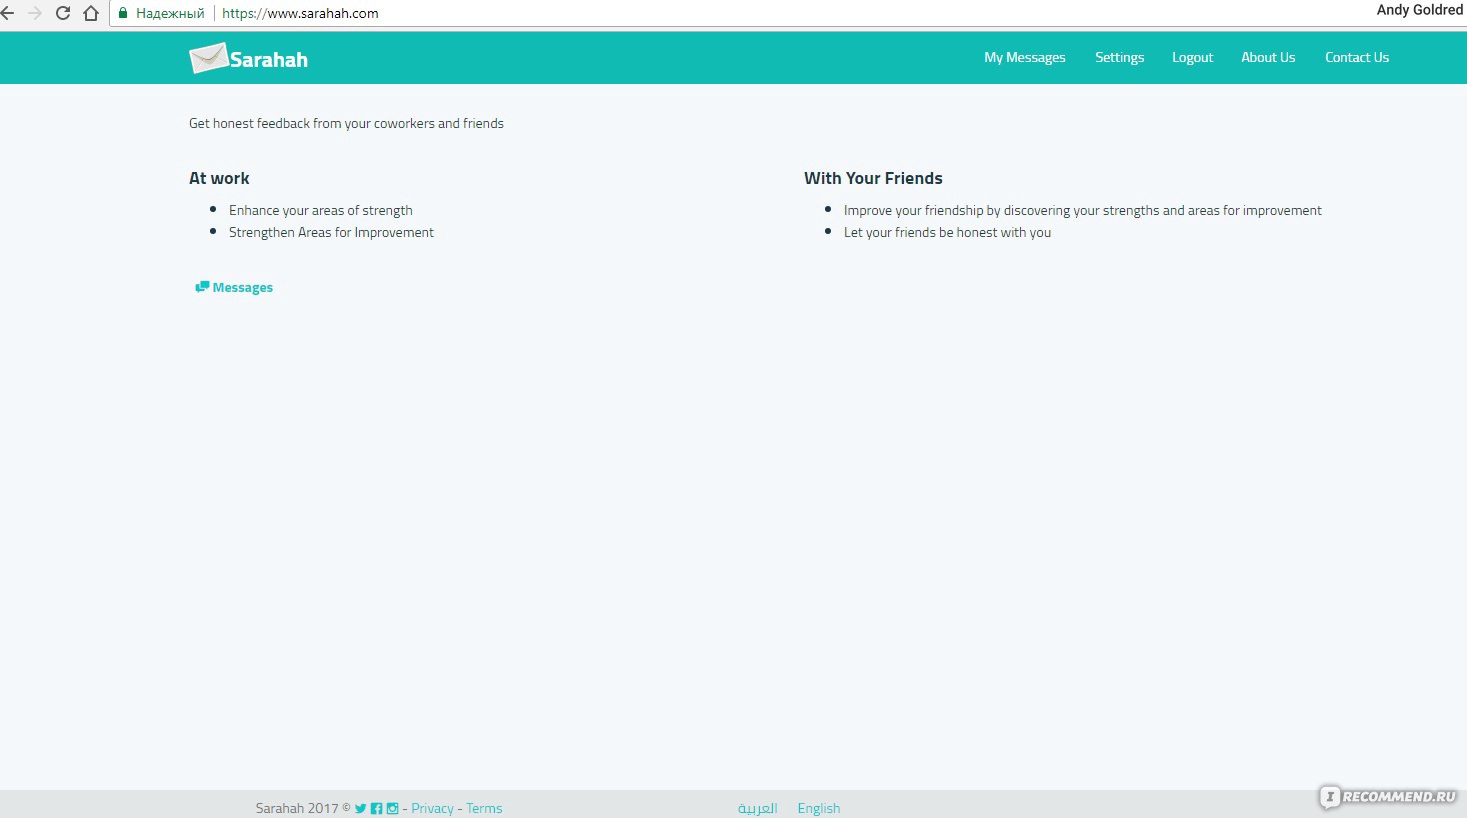Click the browser forward arrow
Screen dimensions: 1467x818
click(x=35, y=13)
